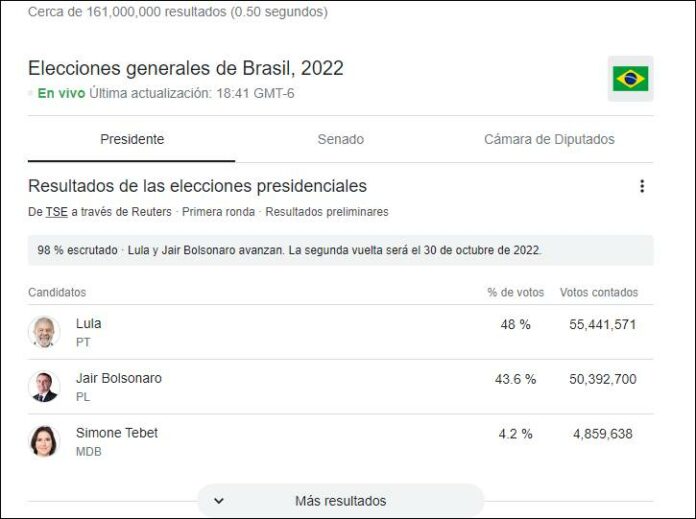Click the Lula candidate name
Screen dimensions: 696x519
[x=88, y=323]
